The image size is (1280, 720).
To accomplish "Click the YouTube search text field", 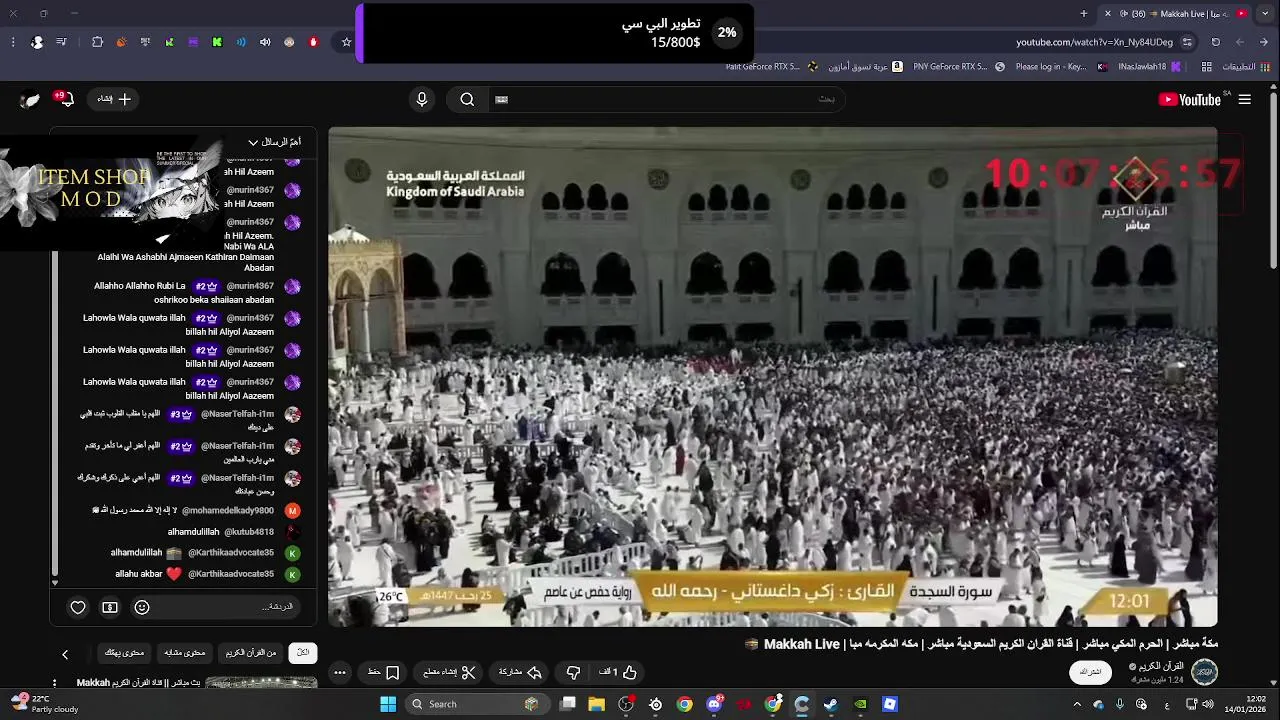I will [665, 99].
